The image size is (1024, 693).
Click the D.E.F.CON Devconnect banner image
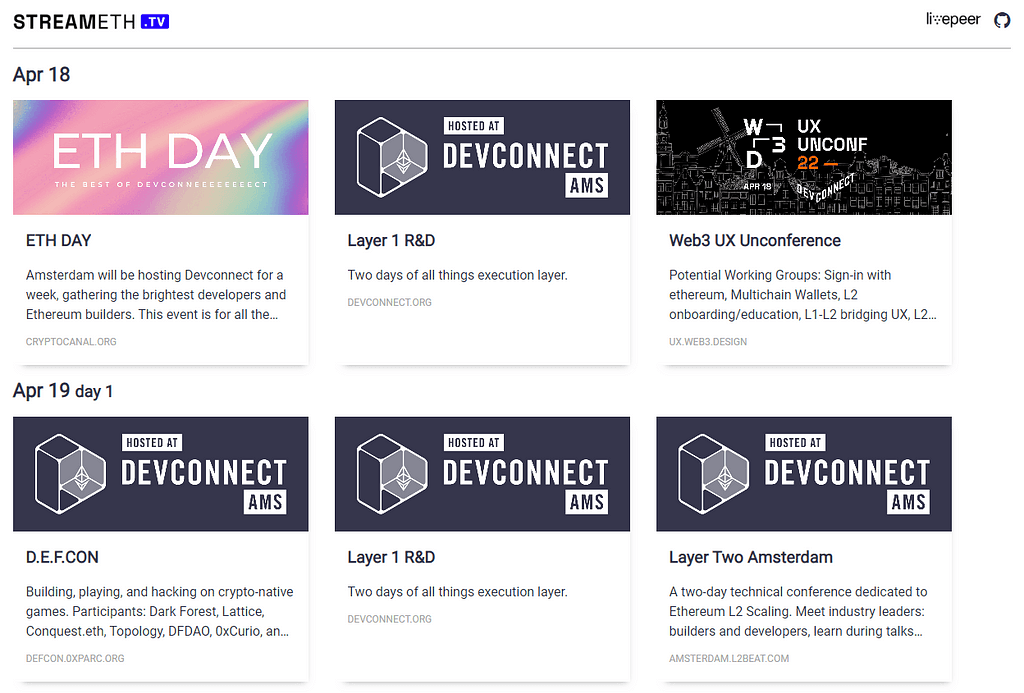click(x=160, y=474)
